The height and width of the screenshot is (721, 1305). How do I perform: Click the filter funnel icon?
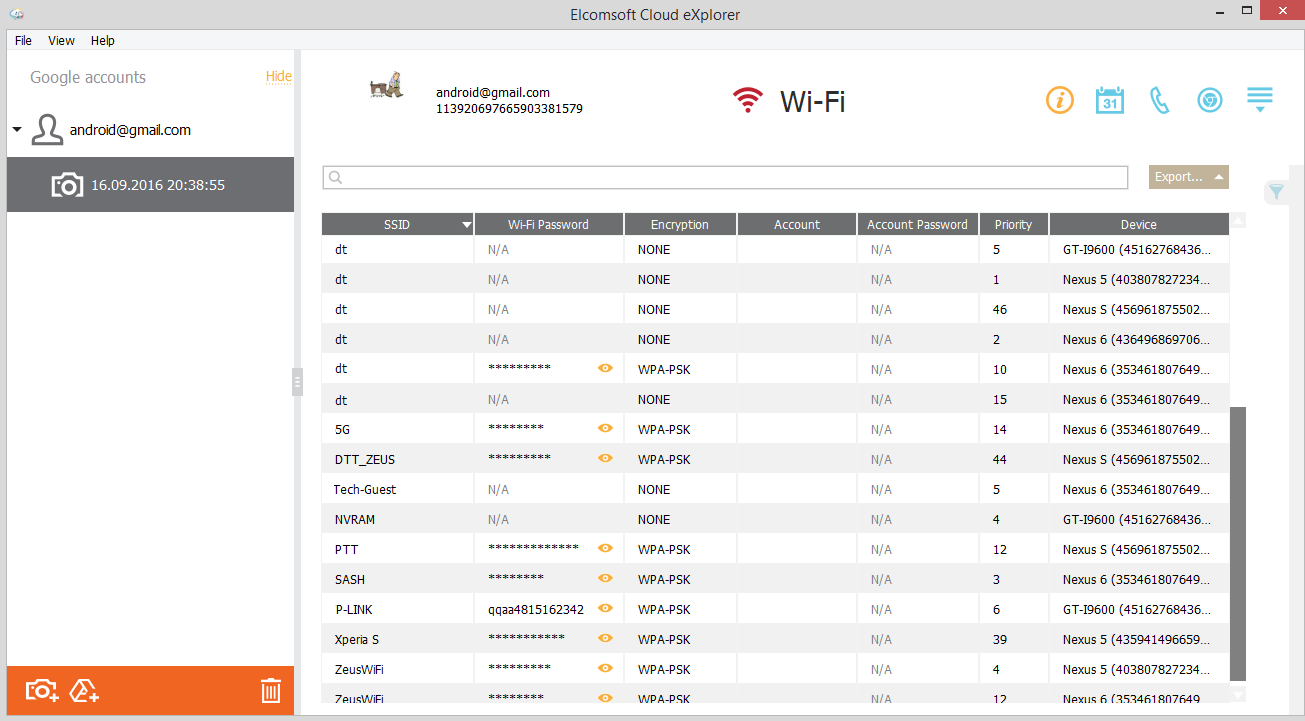1276,191
